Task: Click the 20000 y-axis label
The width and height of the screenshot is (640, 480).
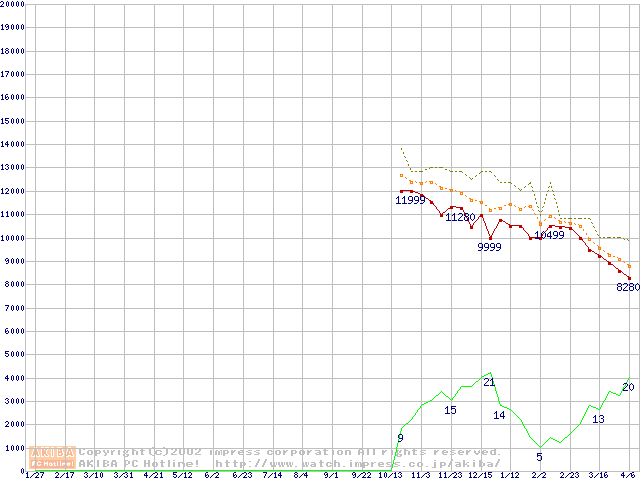Action: (x=12, y=4)
